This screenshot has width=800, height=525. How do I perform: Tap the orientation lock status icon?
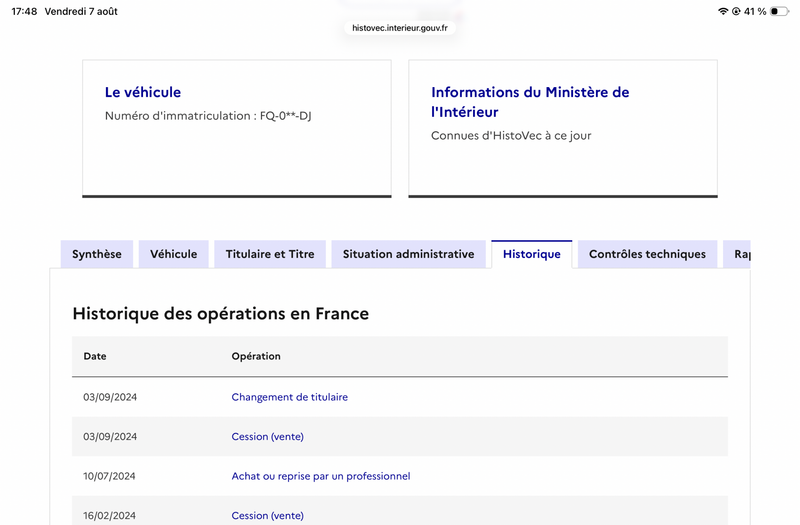(736, 11)
